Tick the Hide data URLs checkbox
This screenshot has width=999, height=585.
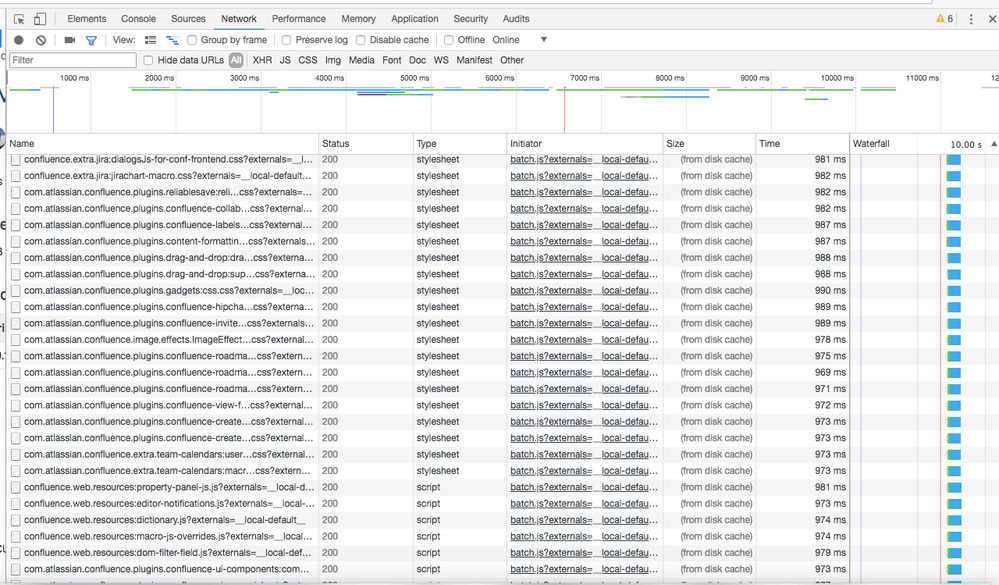click(x=149, y=60)
